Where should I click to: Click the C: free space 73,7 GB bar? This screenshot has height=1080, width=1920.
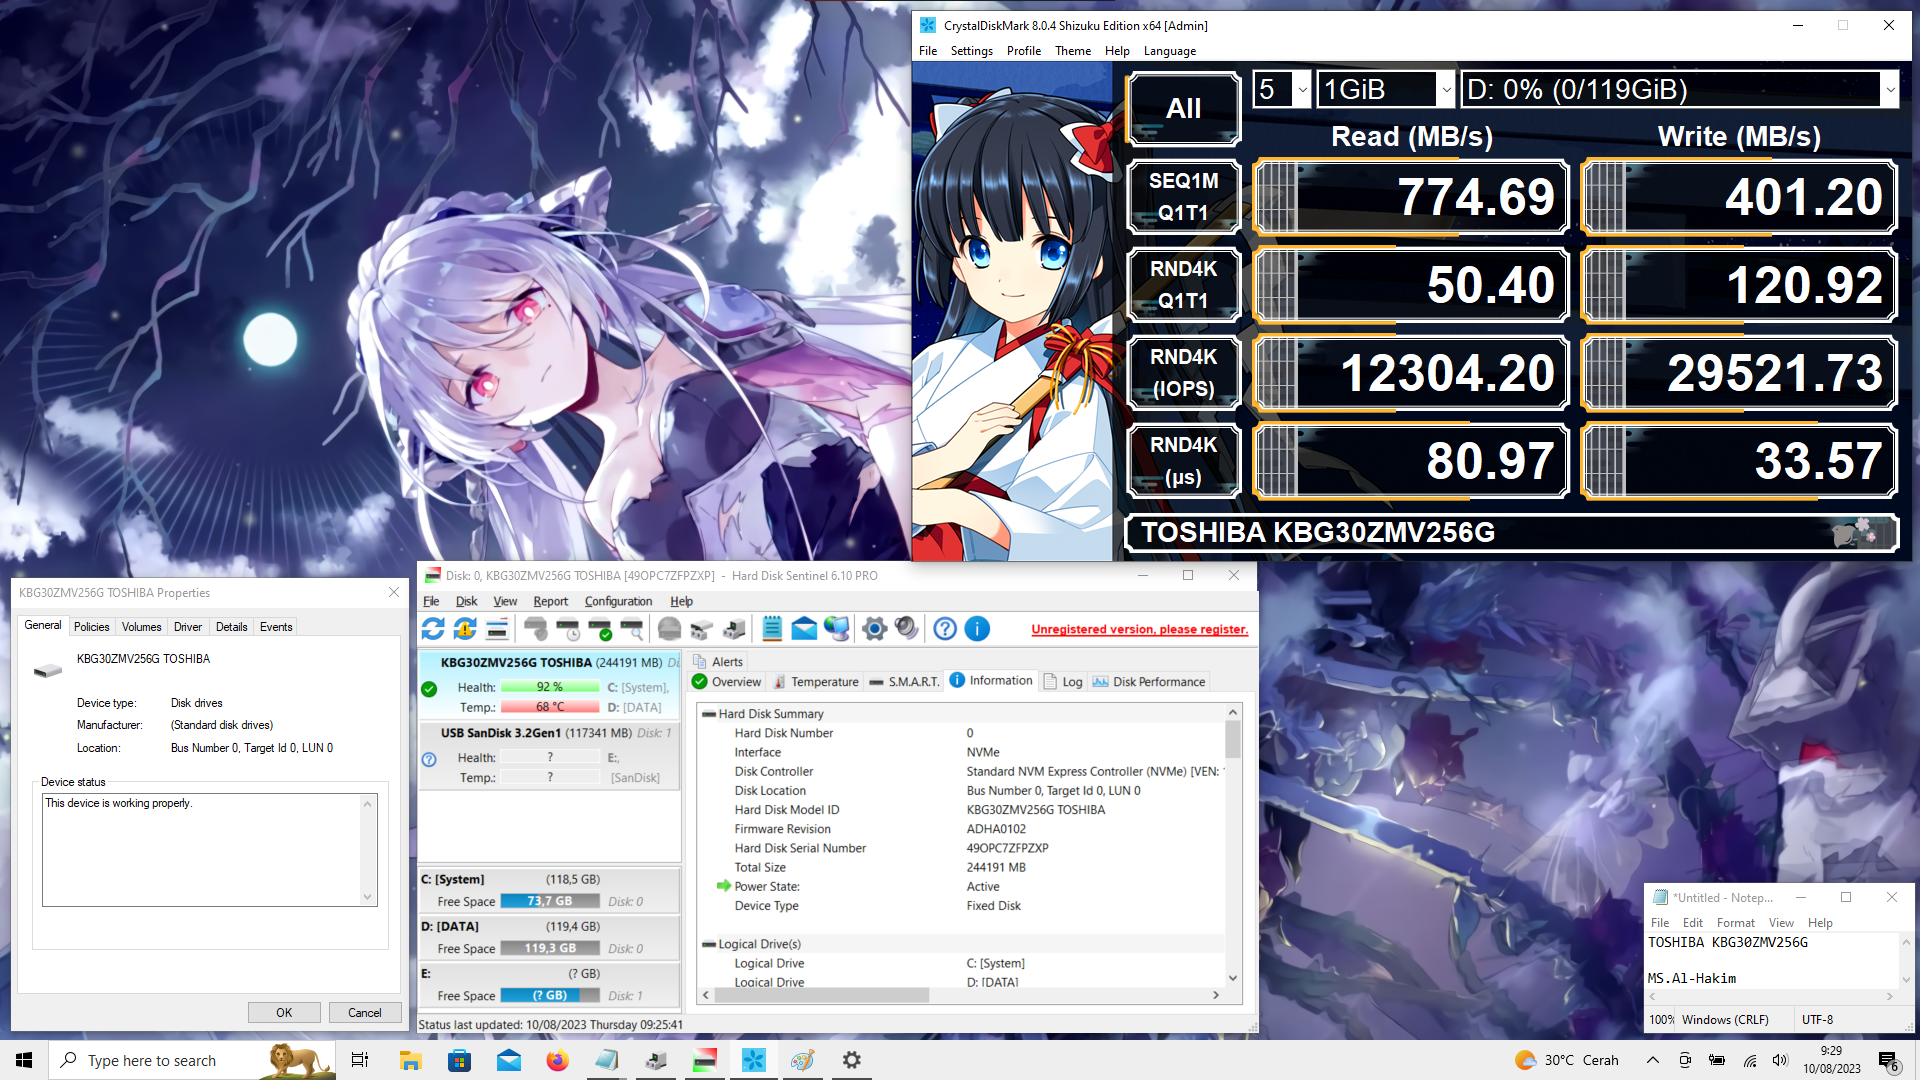tap(550, 901)
